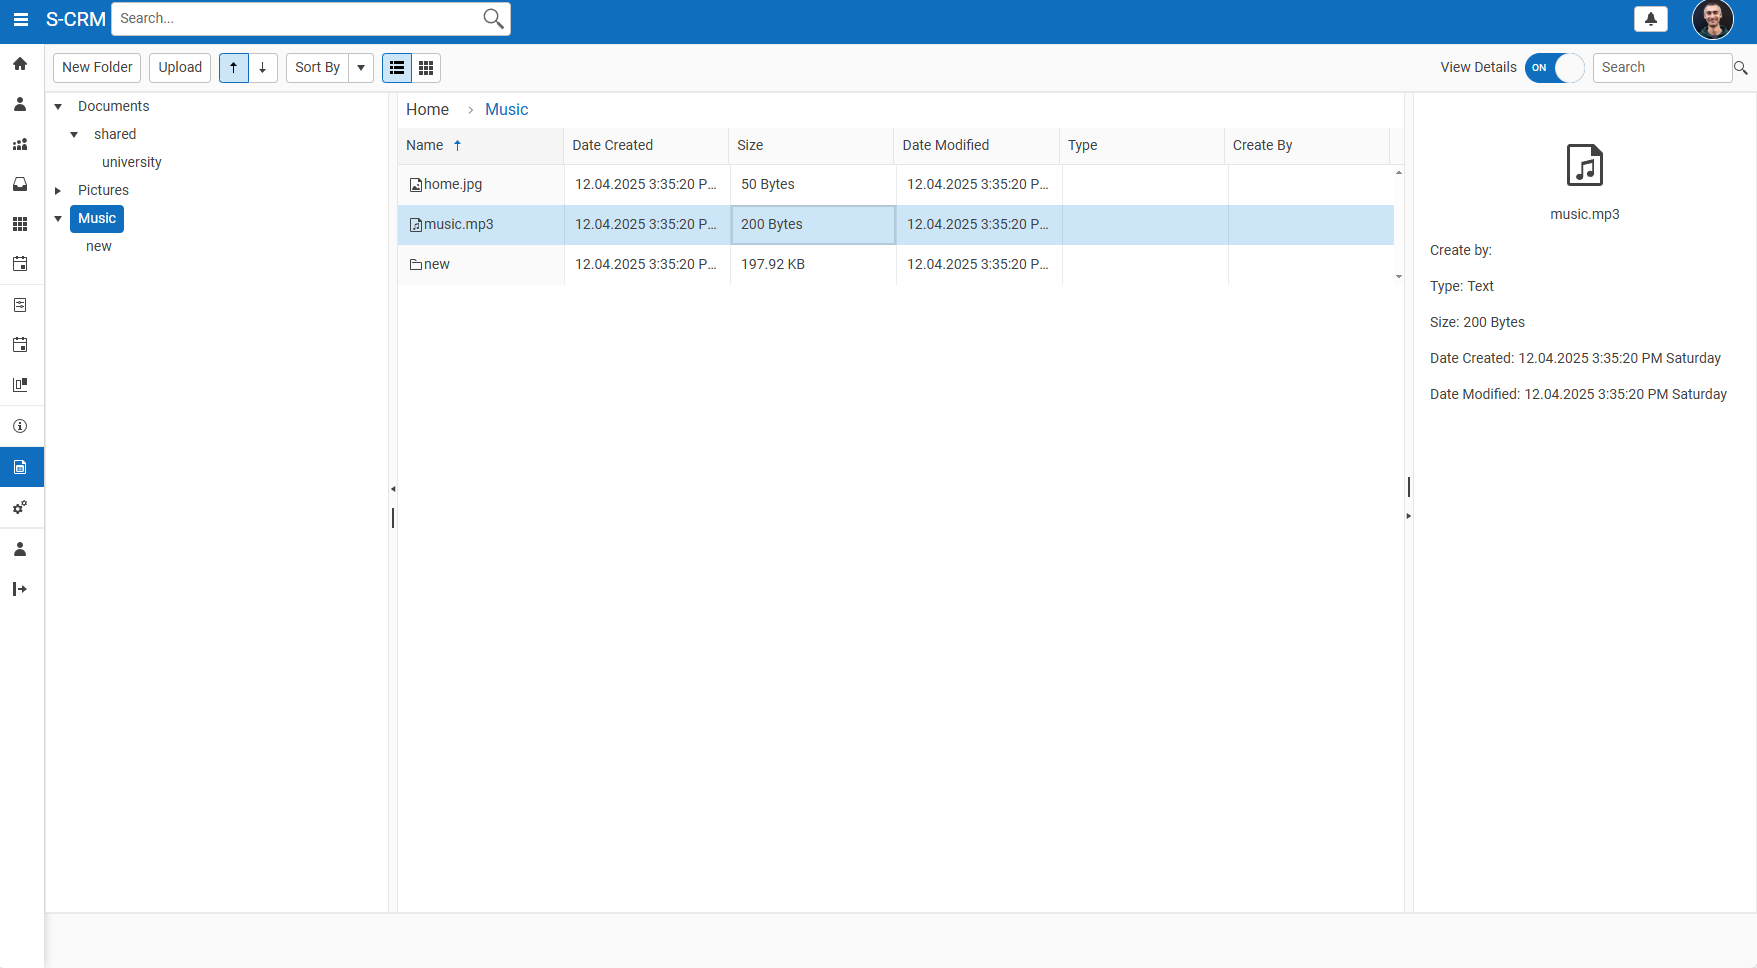Select the new folder row in list
Image resolution: width=1757 pixels, height=968 pixels.
click(896, 264)
